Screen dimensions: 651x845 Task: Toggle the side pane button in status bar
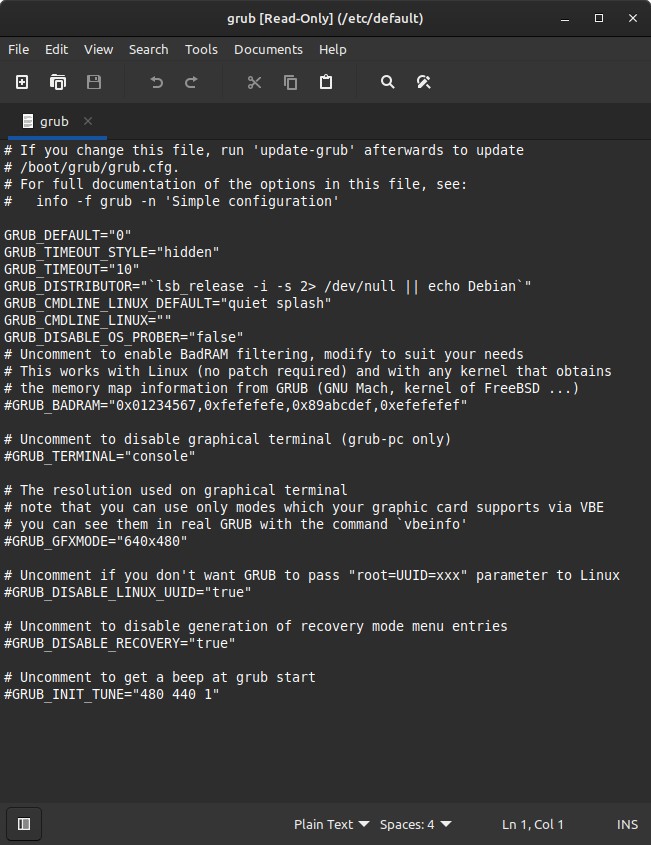[24, 824]
